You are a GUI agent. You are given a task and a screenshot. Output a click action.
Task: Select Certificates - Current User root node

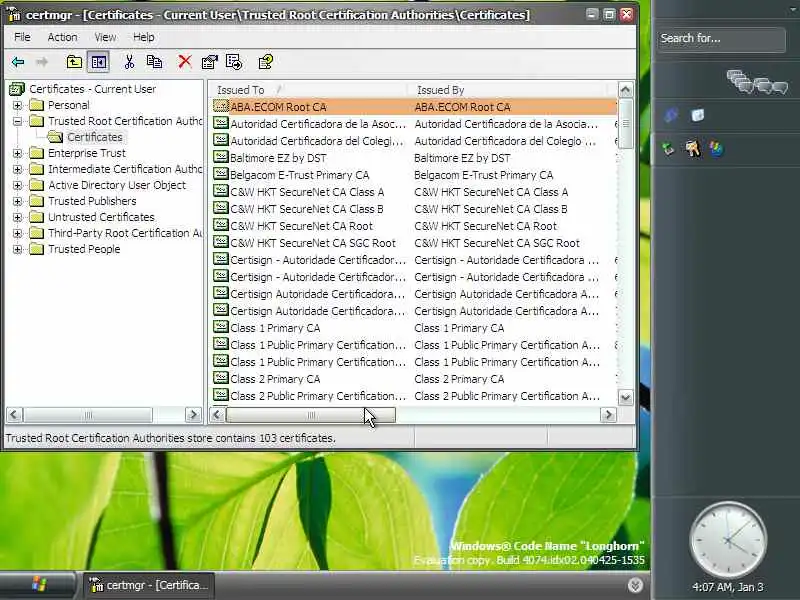92,89
